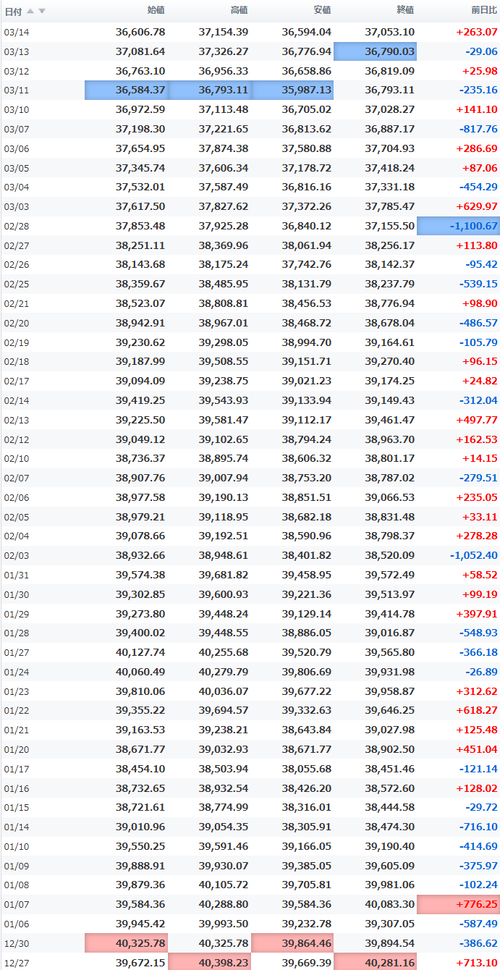Click the 02/19 opening value 39,230.62
The width and height of the screenshot is (500, 970).
pos(140,343)
